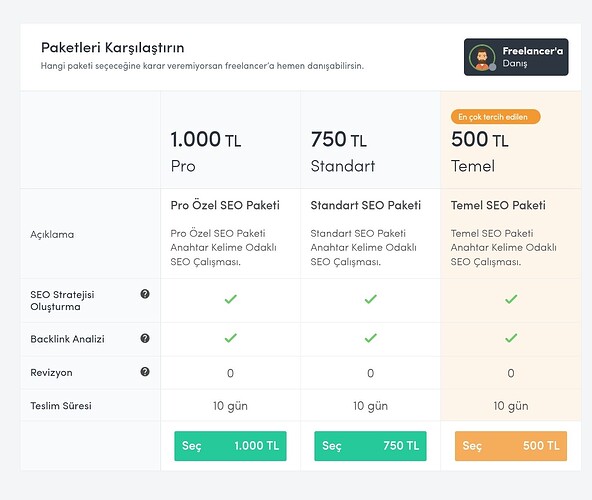This screenshot has height=500, width=592.
Task: Click the Pro Özel SEO Paketi title
Action: (x=225, y=205)
